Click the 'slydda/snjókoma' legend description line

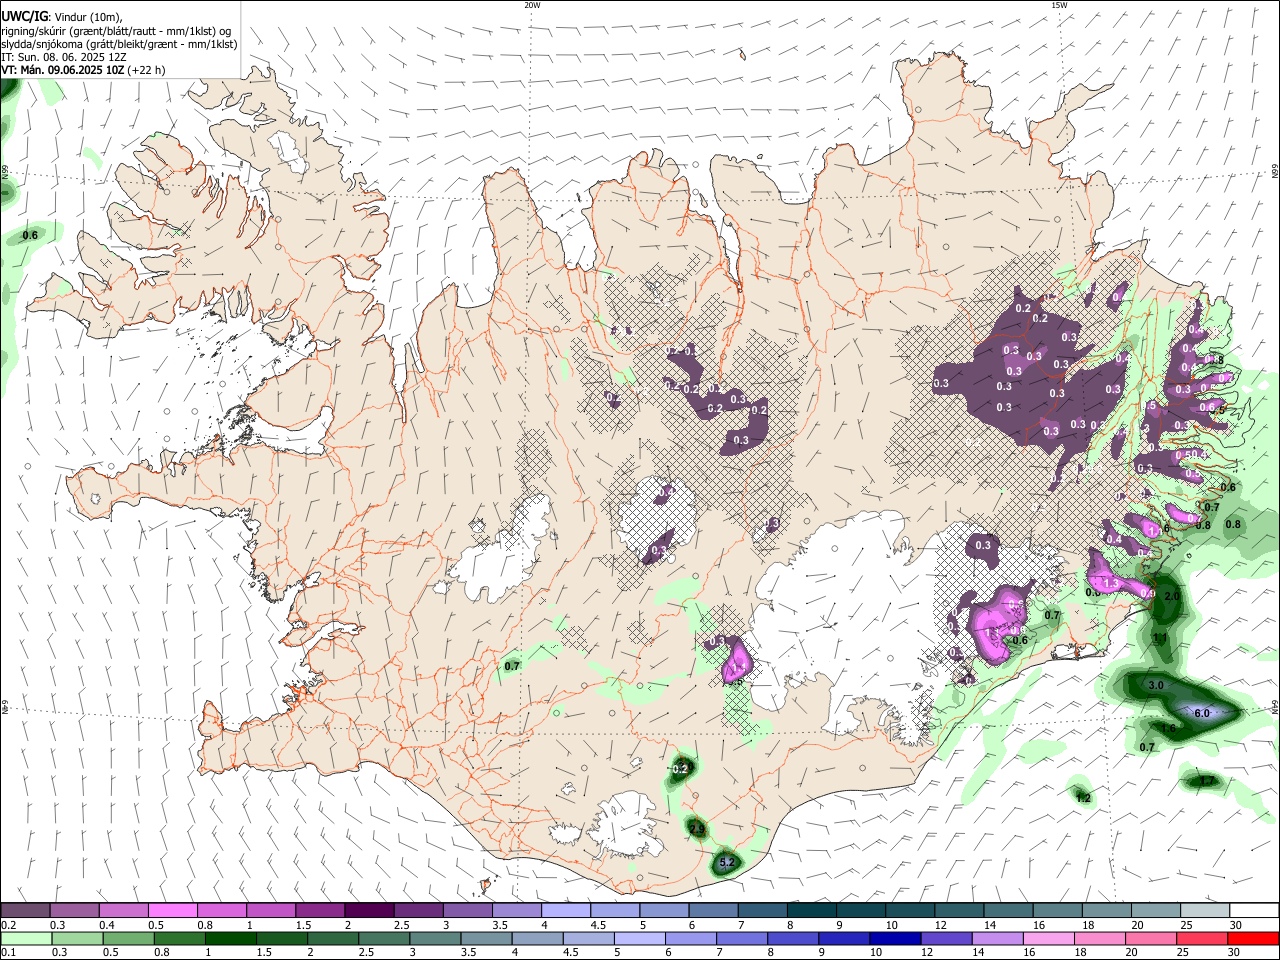tap(119, 44)
